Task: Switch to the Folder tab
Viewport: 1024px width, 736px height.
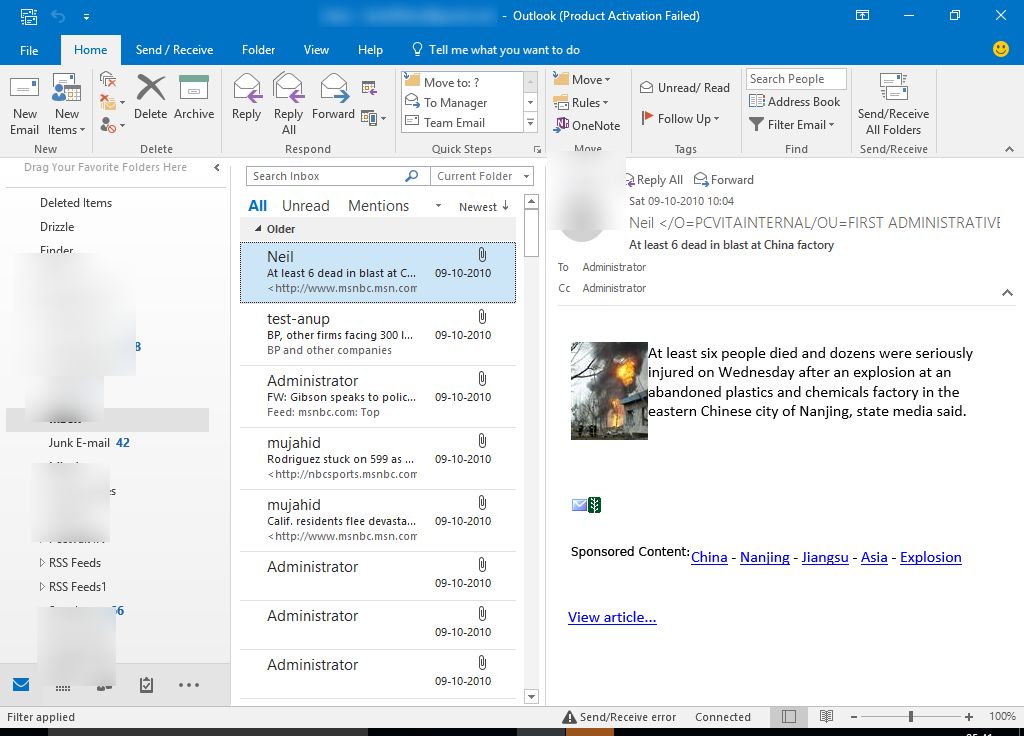Action: [259, 50]
